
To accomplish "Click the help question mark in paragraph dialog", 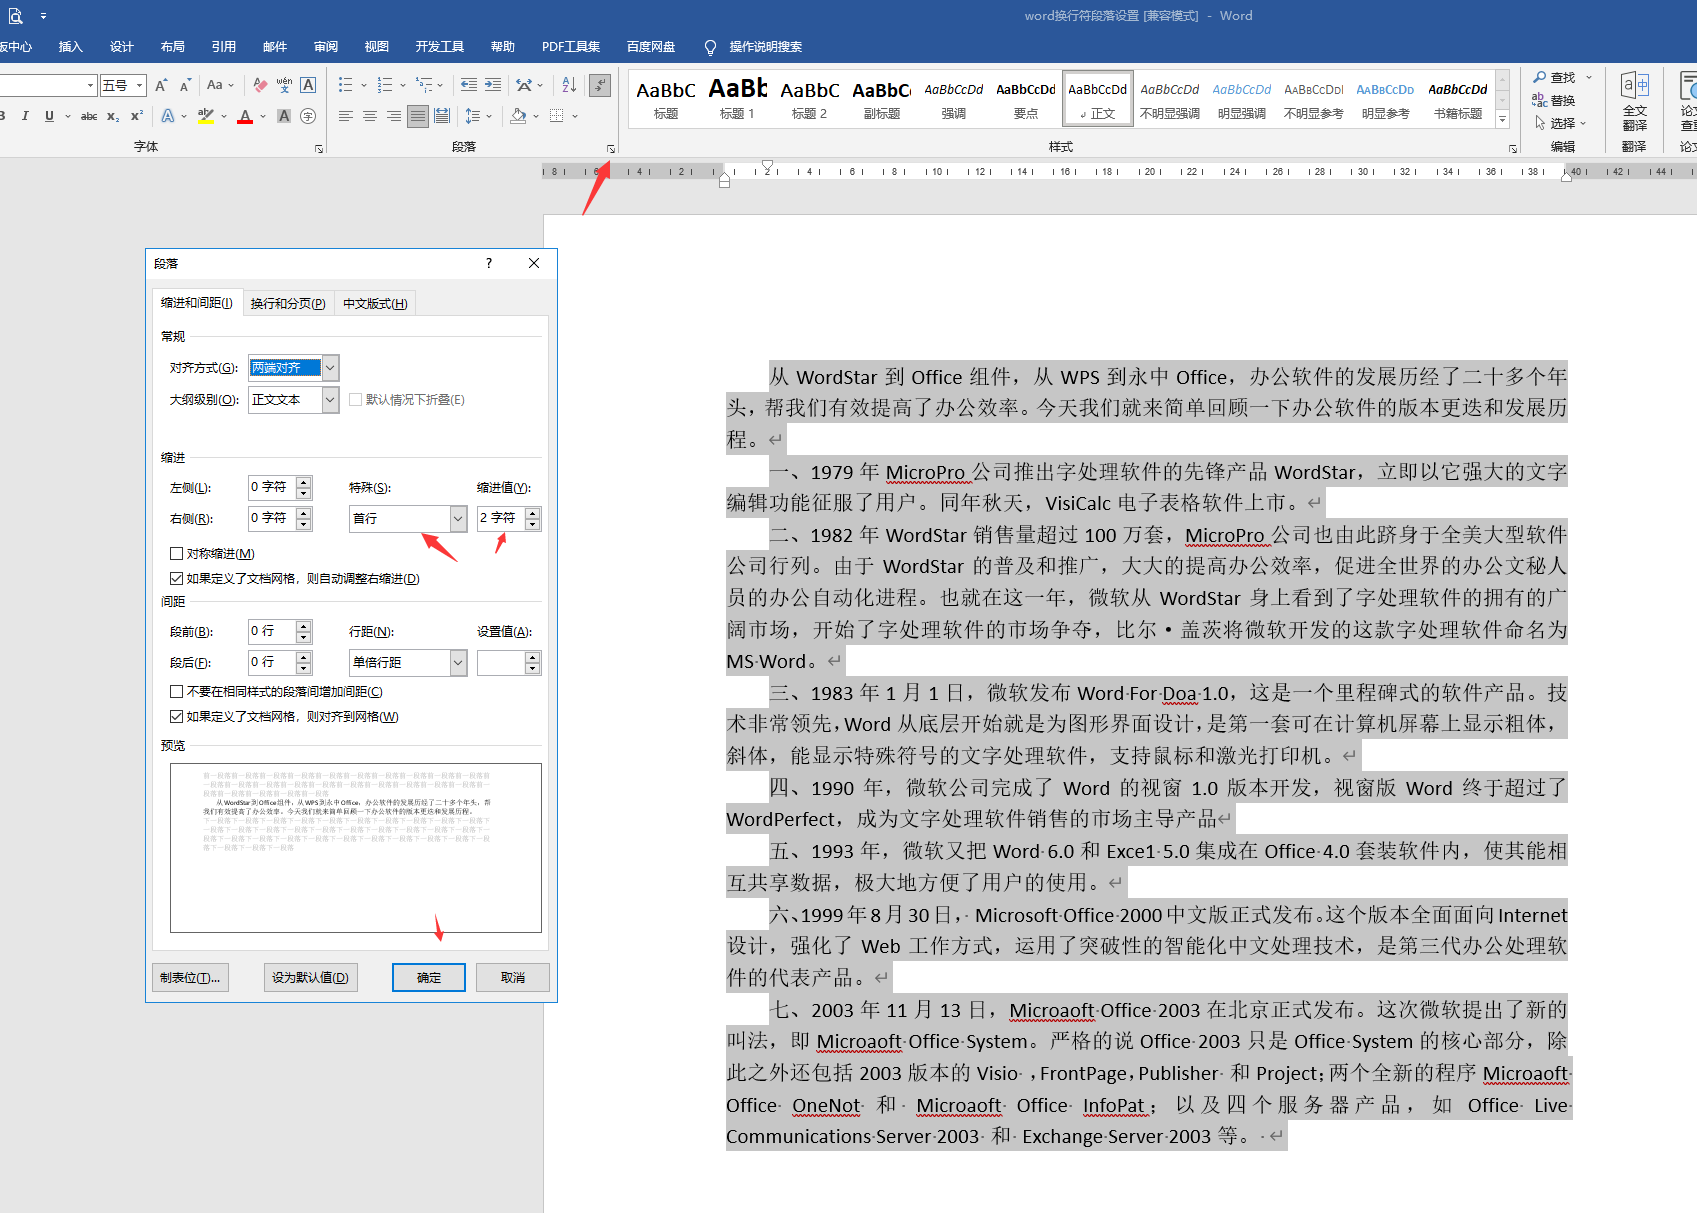I will (489, 263).
